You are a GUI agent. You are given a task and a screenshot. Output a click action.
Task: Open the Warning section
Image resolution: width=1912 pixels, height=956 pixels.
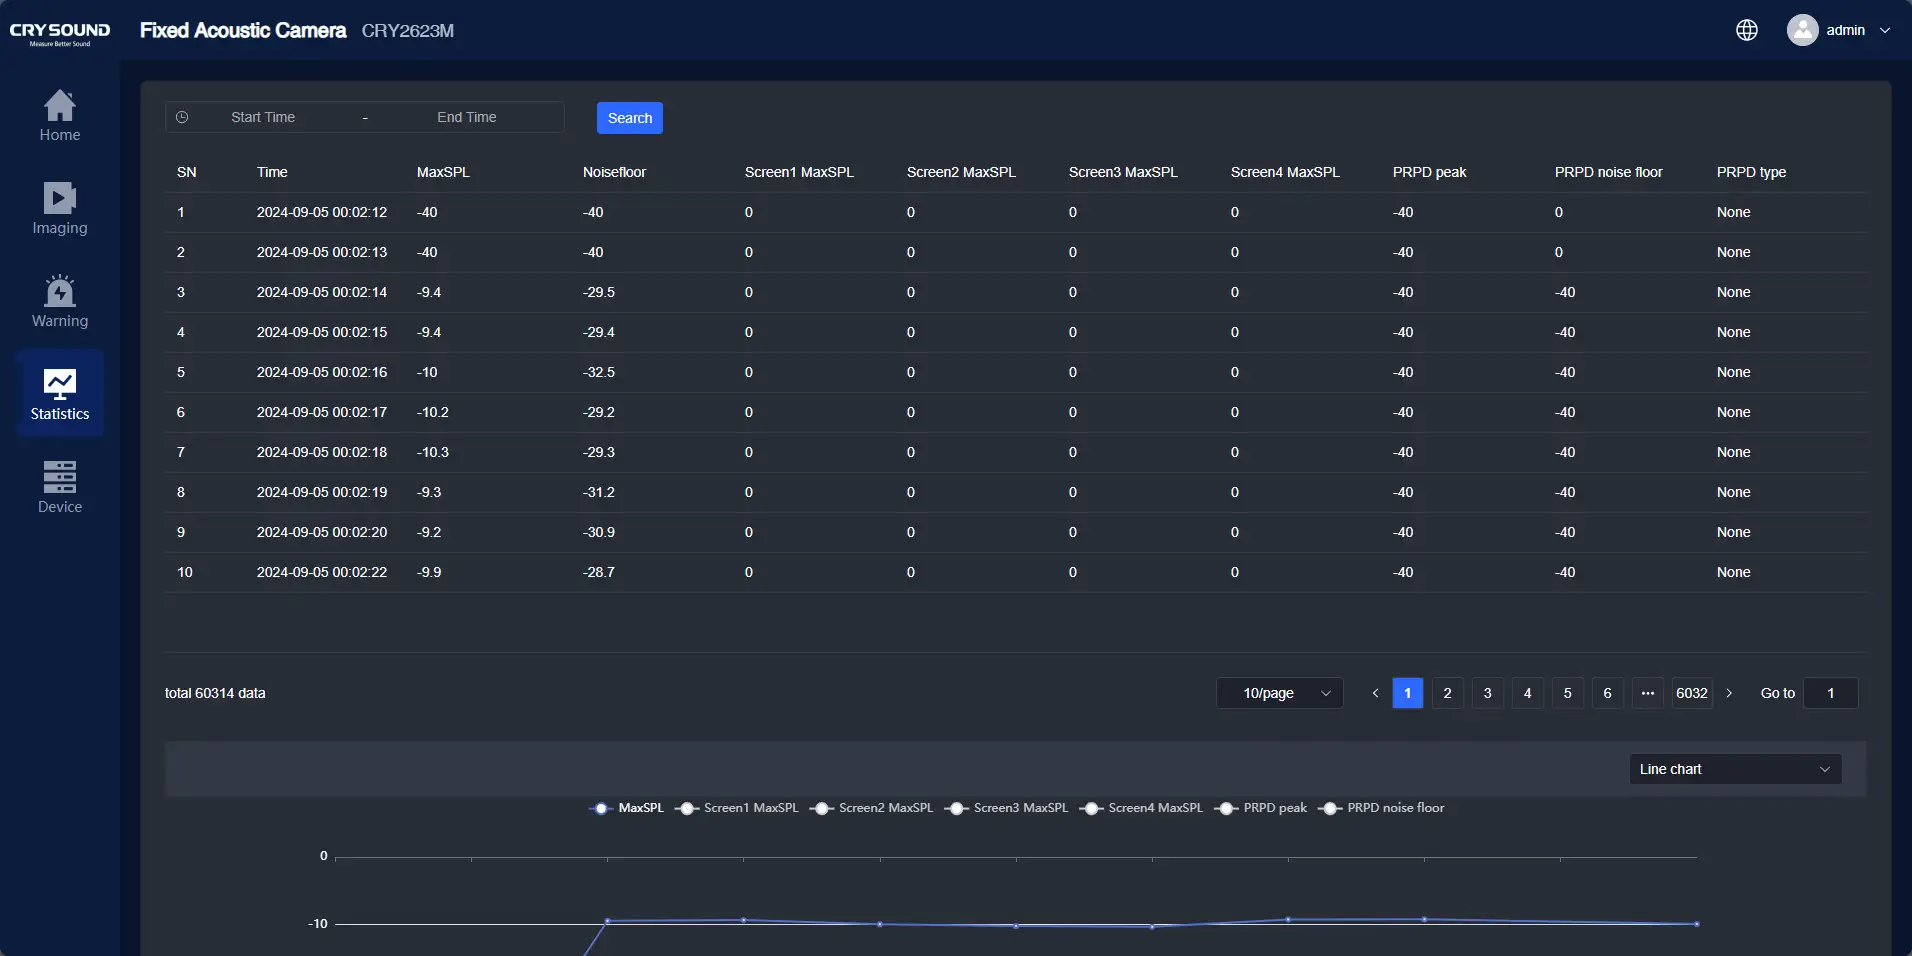tap(59, 301)
